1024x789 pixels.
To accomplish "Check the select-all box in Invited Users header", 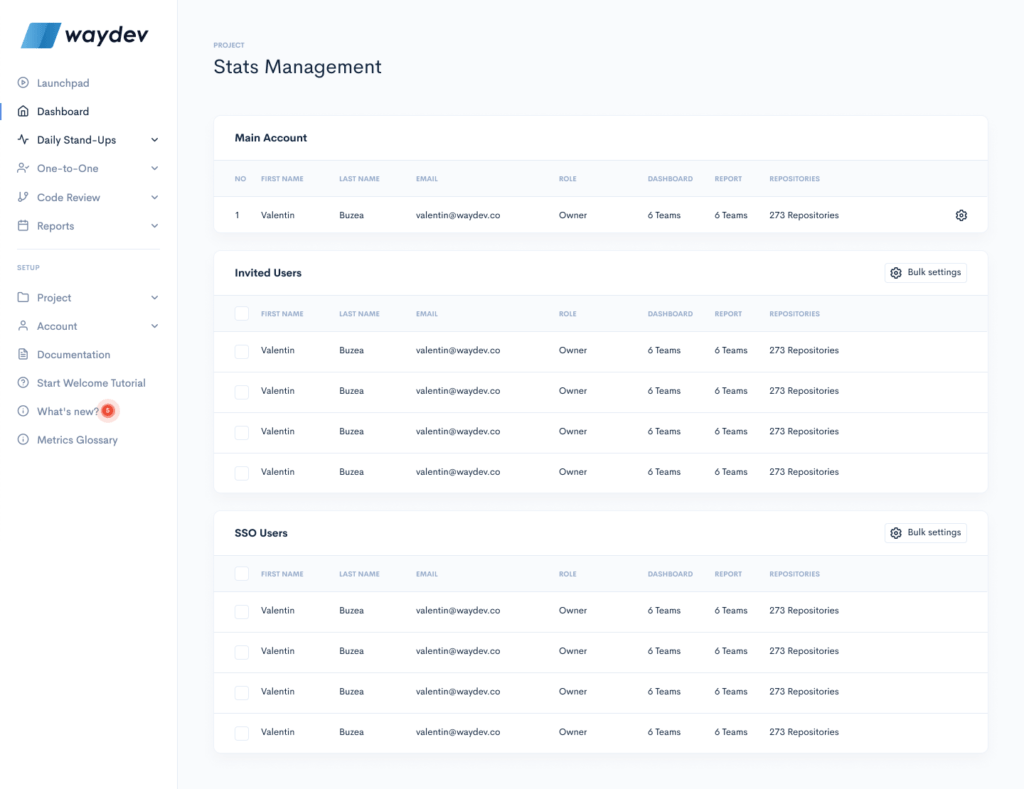I will (x=241, y=313).
